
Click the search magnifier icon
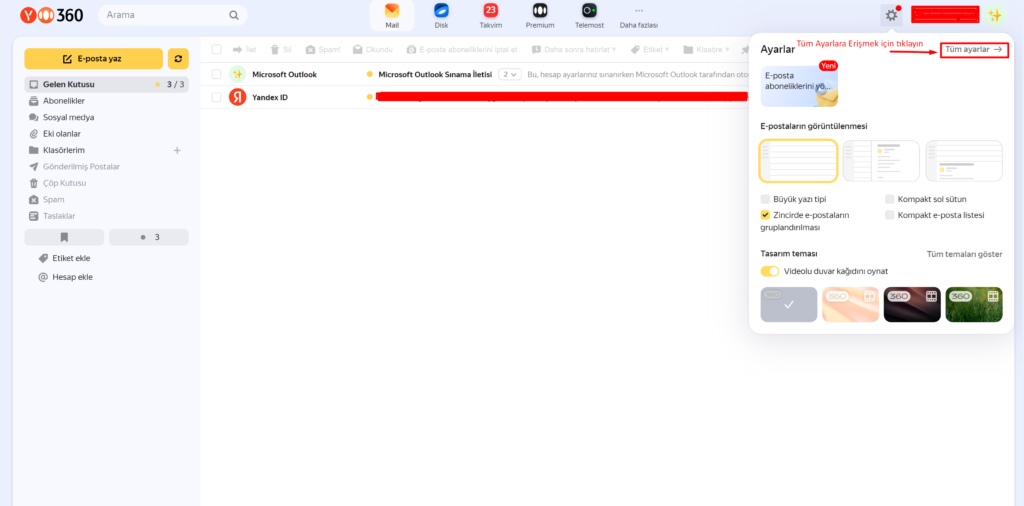(x=234, y=16)
